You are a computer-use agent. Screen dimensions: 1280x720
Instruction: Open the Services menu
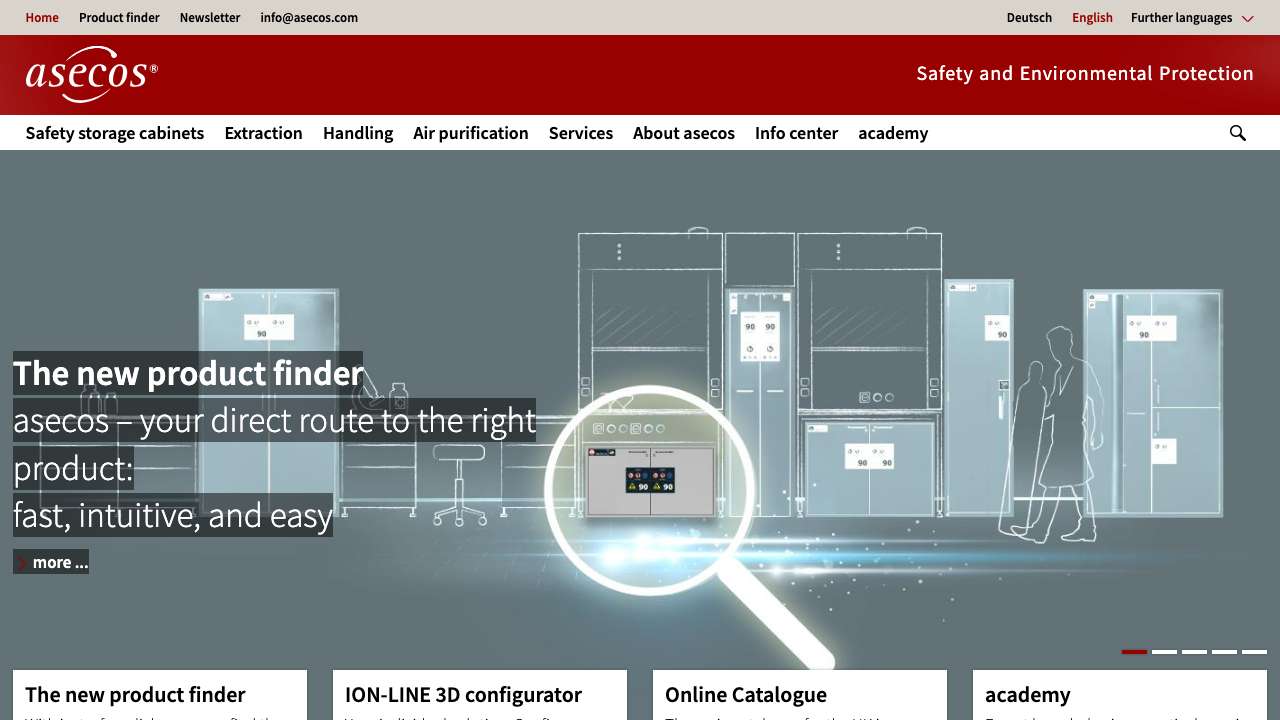coord(581,133)
